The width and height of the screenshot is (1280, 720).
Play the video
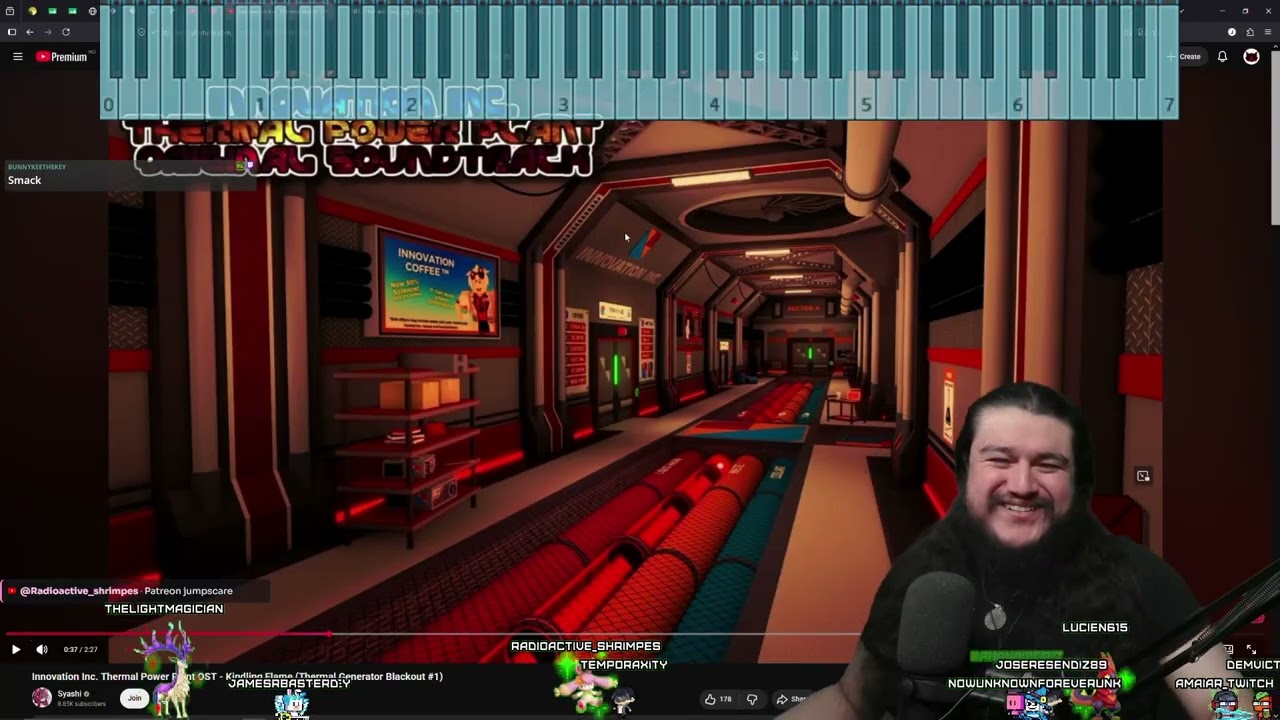point(16,650)
